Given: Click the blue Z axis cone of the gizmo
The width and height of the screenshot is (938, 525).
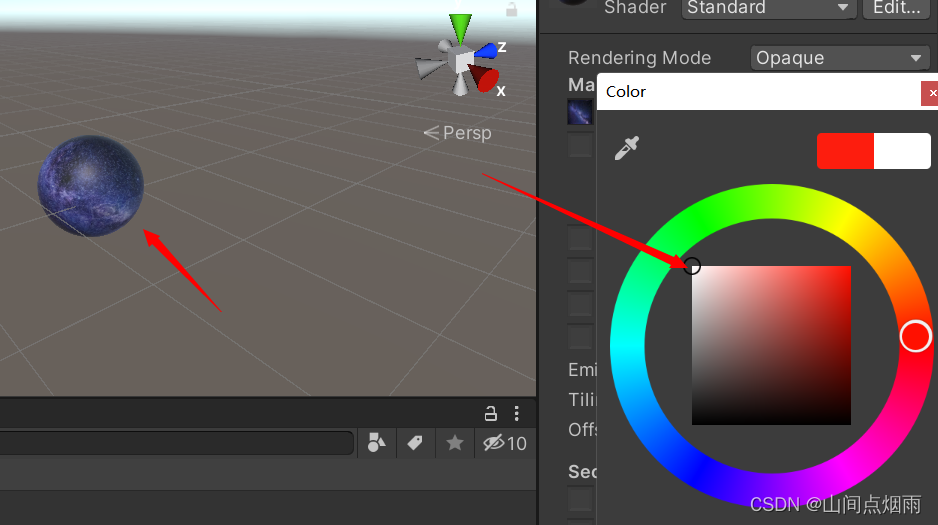Looking at the screenshot, I should click(487, 50).
